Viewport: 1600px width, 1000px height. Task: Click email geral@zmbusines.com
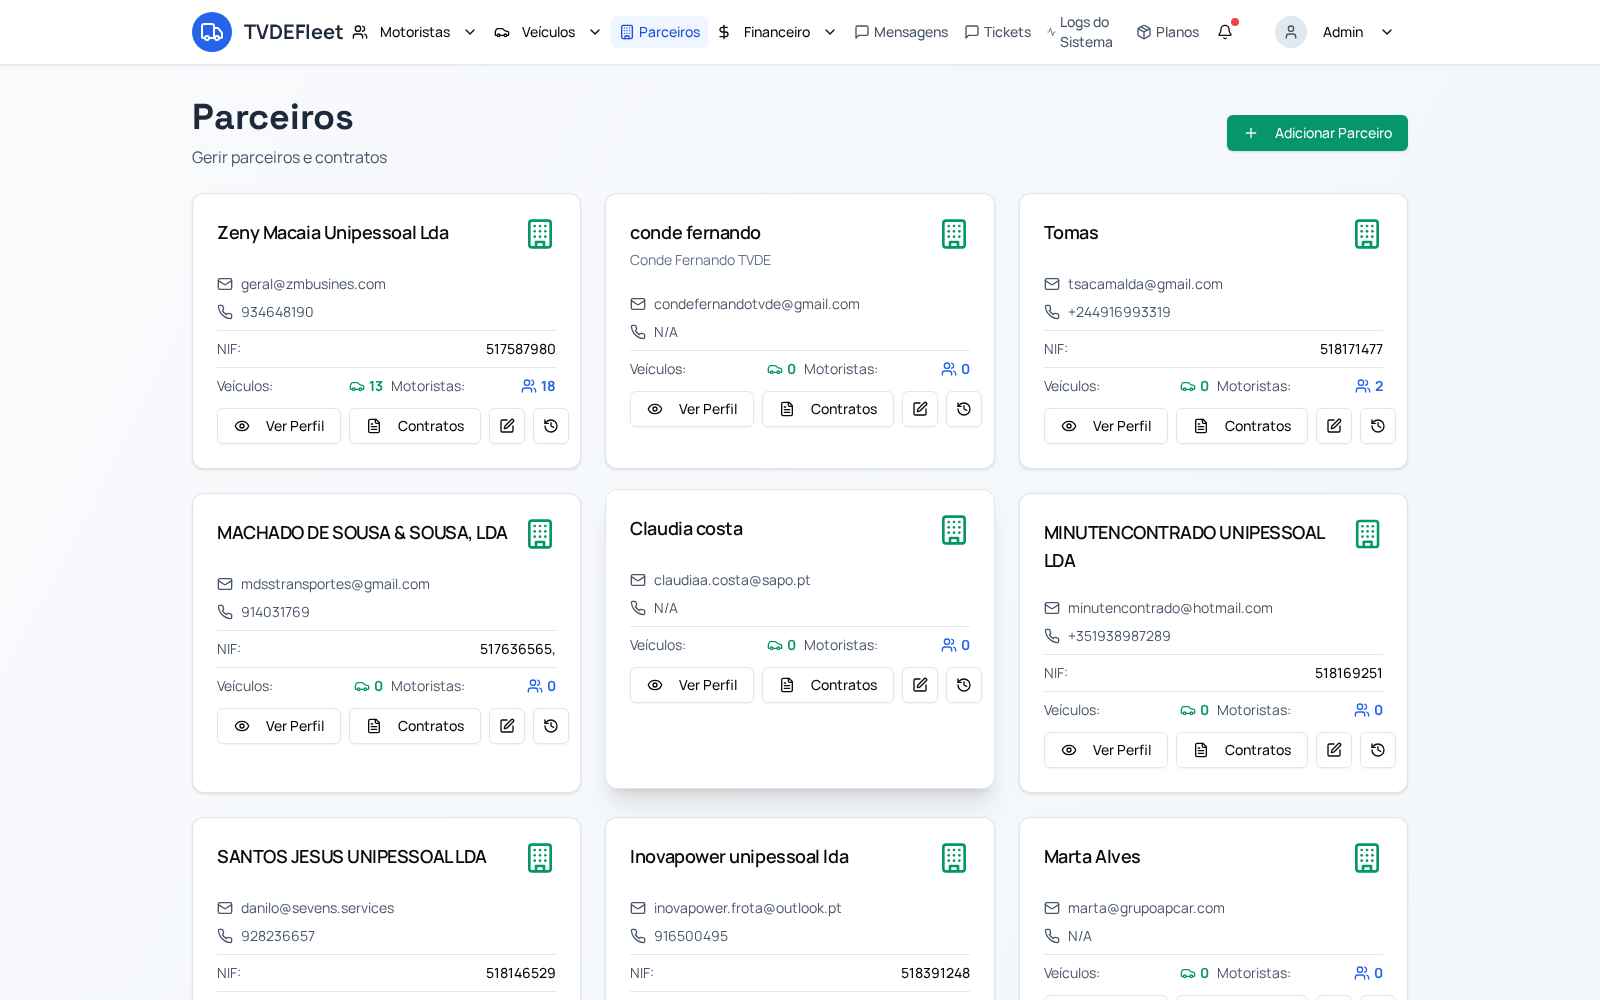pyautogui.click(x=313, y=284)
